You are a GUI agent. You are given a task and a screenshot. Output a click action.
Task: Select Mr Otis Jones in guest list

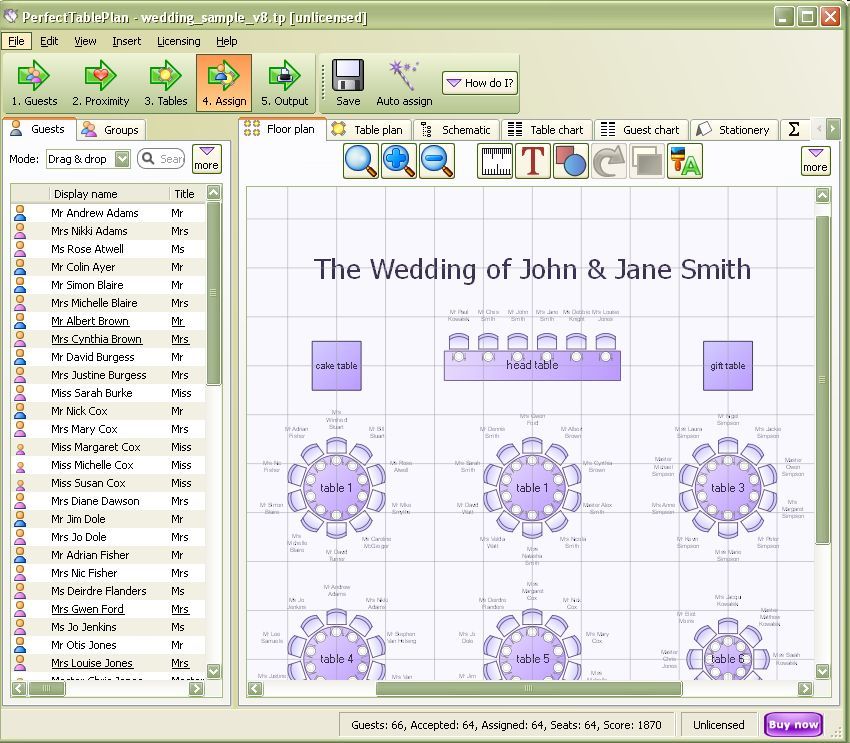108,645
